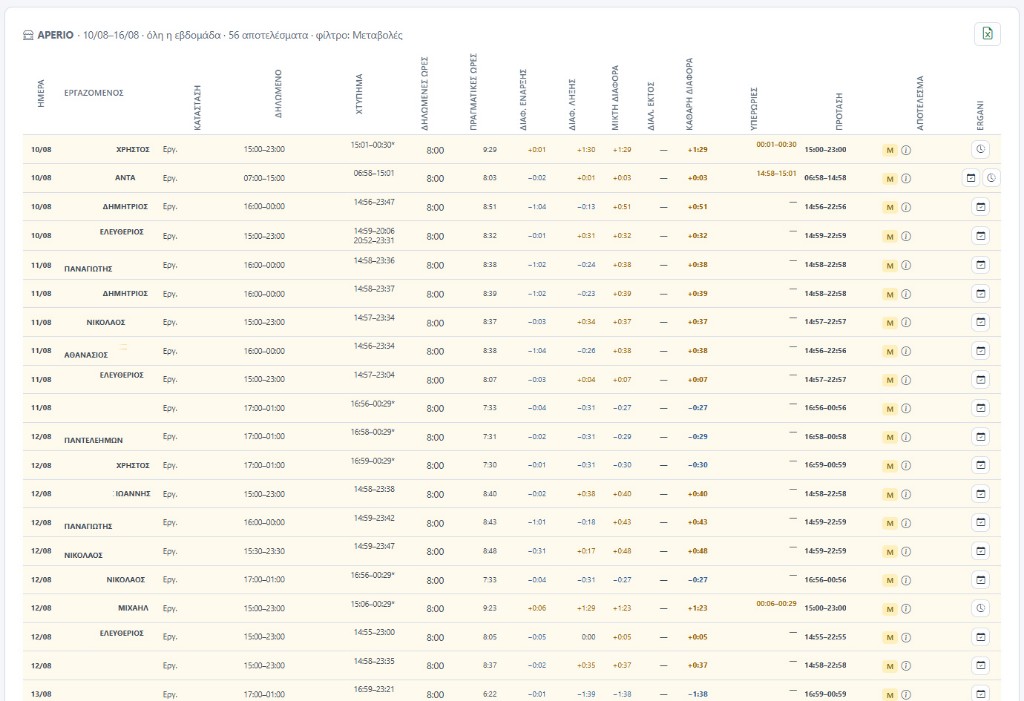Click the M badge for 11/08 ΠΑΝΑΓΙΩΤΗΣ
1024x701 pixels.
(x=889, y=265)
